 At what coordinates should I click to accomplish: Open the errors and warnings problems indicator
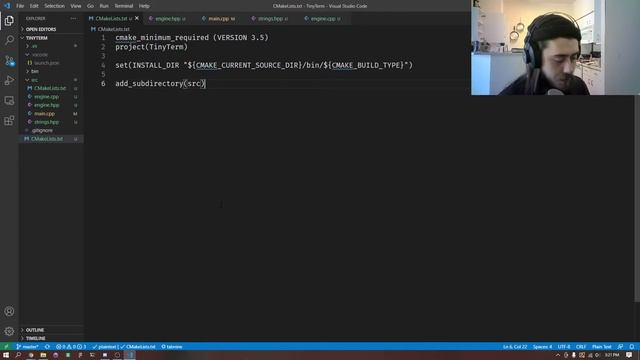[71, 347]
